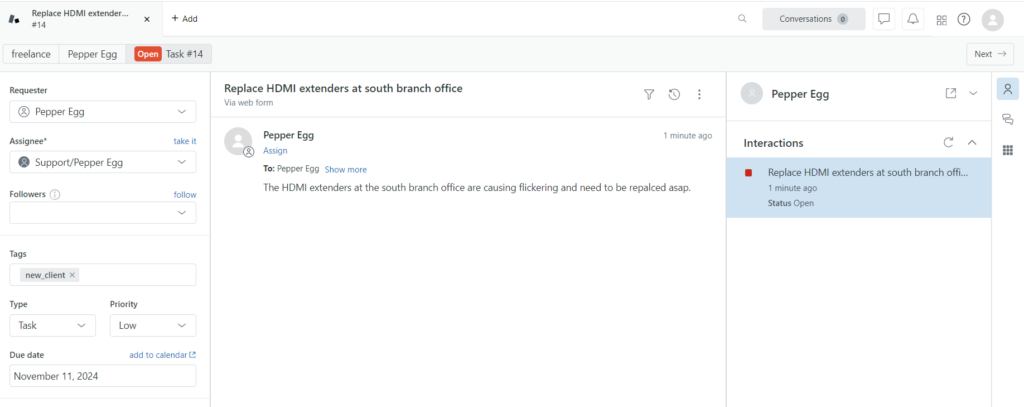
Task: Filter conversation with the funnel icon
Action: 649,94
